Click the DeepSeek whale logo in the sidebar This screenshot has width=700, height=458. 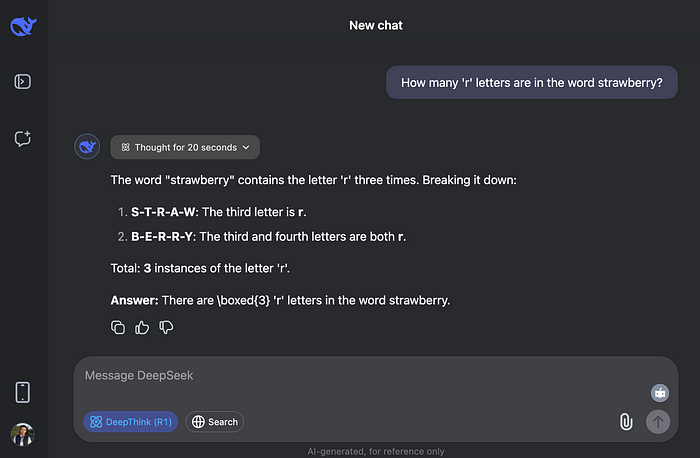click(23, 26)
